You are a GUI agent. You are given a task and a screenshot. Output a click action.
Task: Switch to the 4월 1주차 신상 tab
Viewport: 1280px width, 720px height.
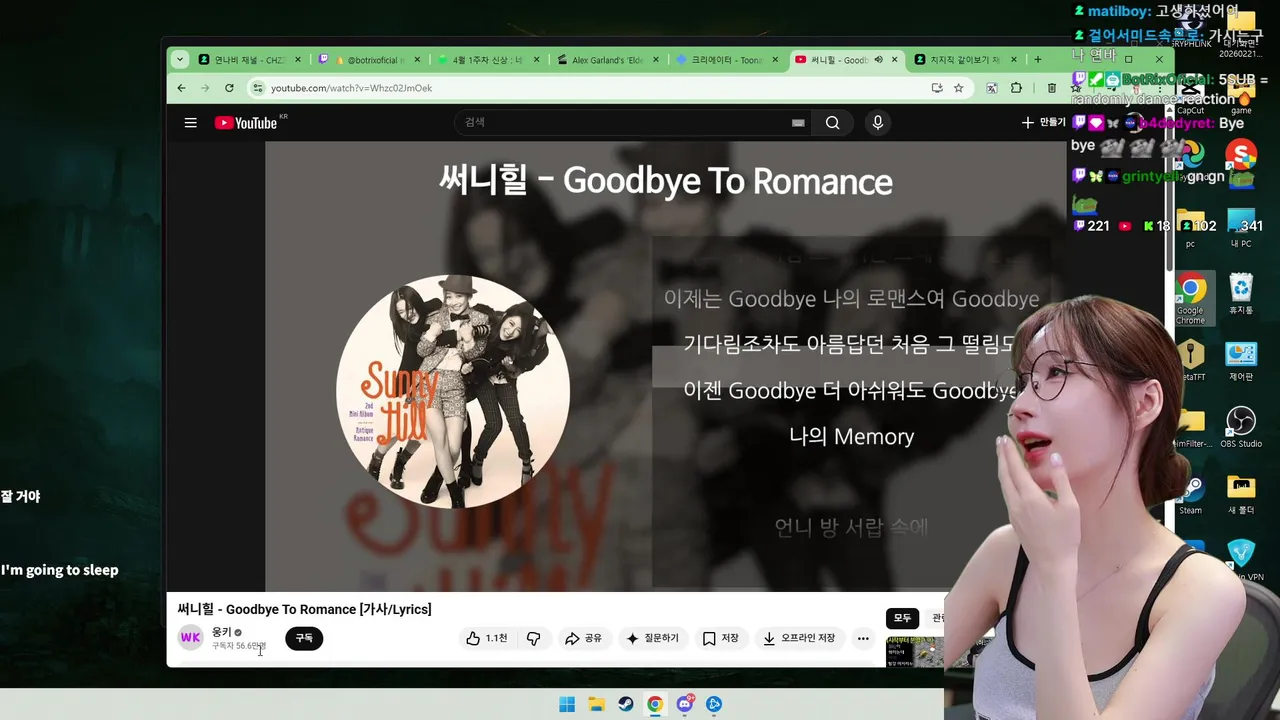489,60
